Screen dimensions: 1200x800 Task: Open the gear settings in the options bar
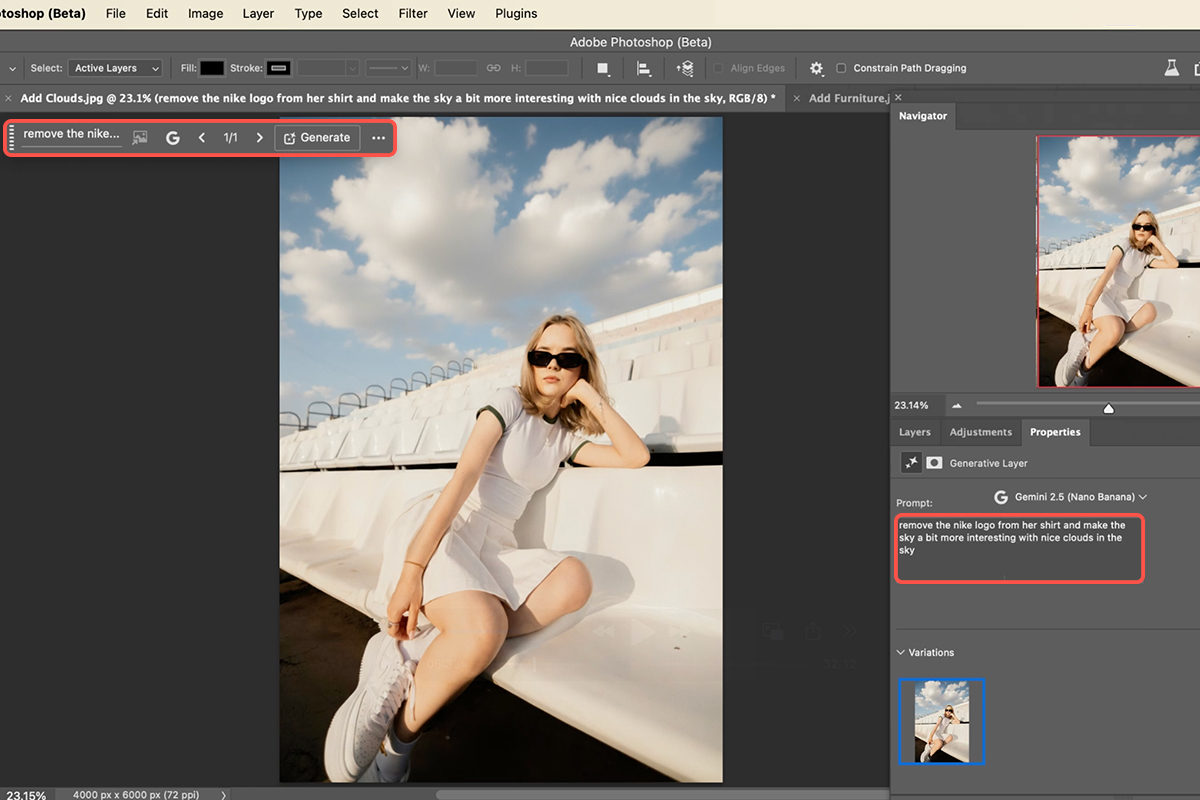[x=817, y=68]
